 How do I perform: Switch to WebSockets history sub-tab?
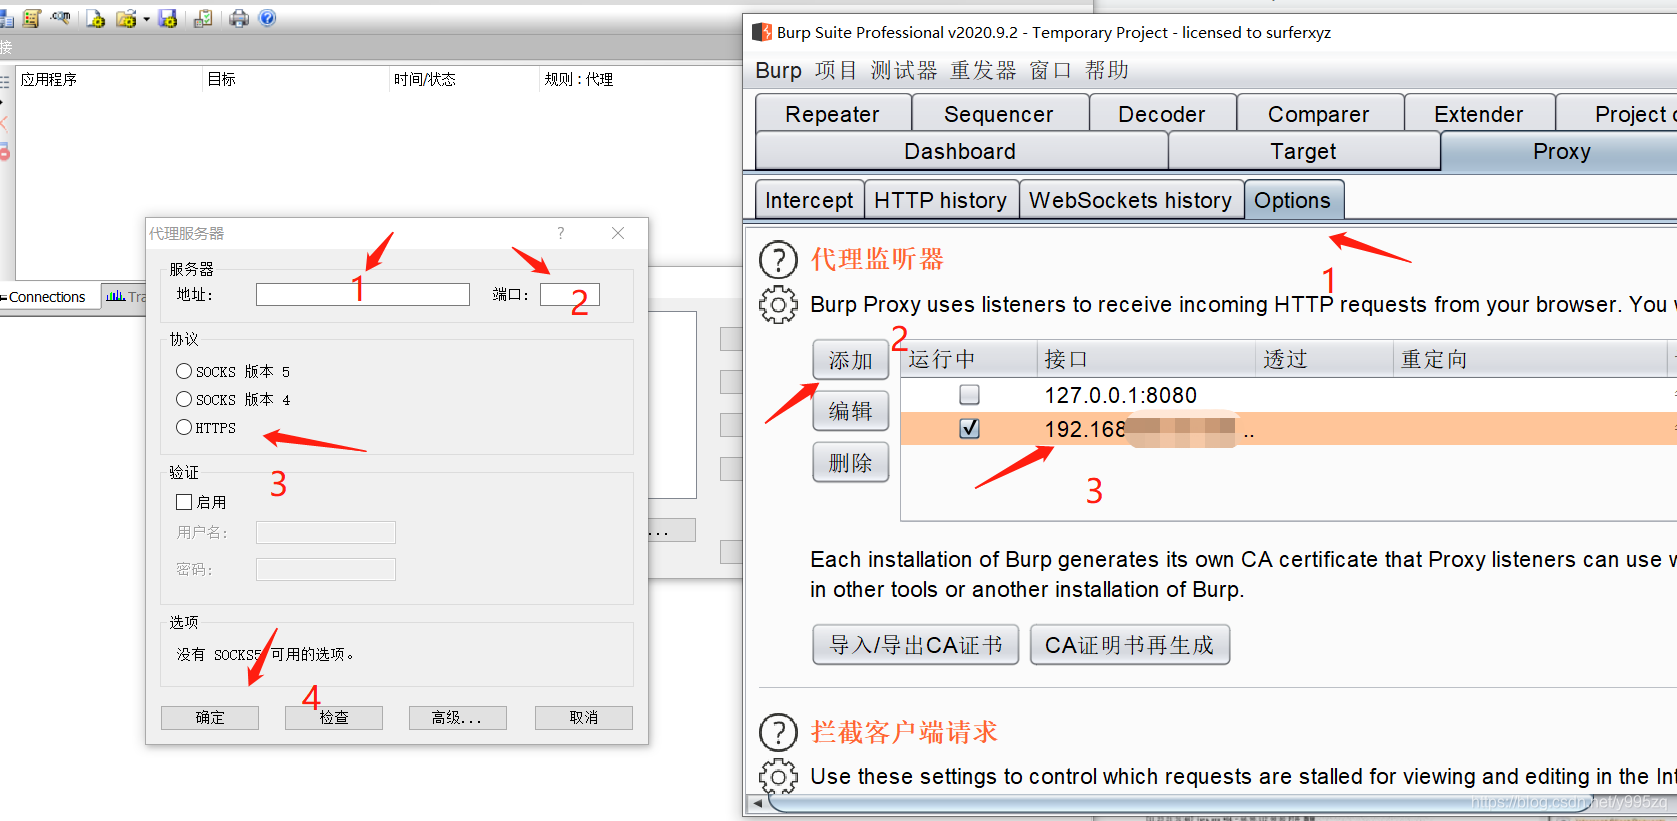coord(1131,200)
